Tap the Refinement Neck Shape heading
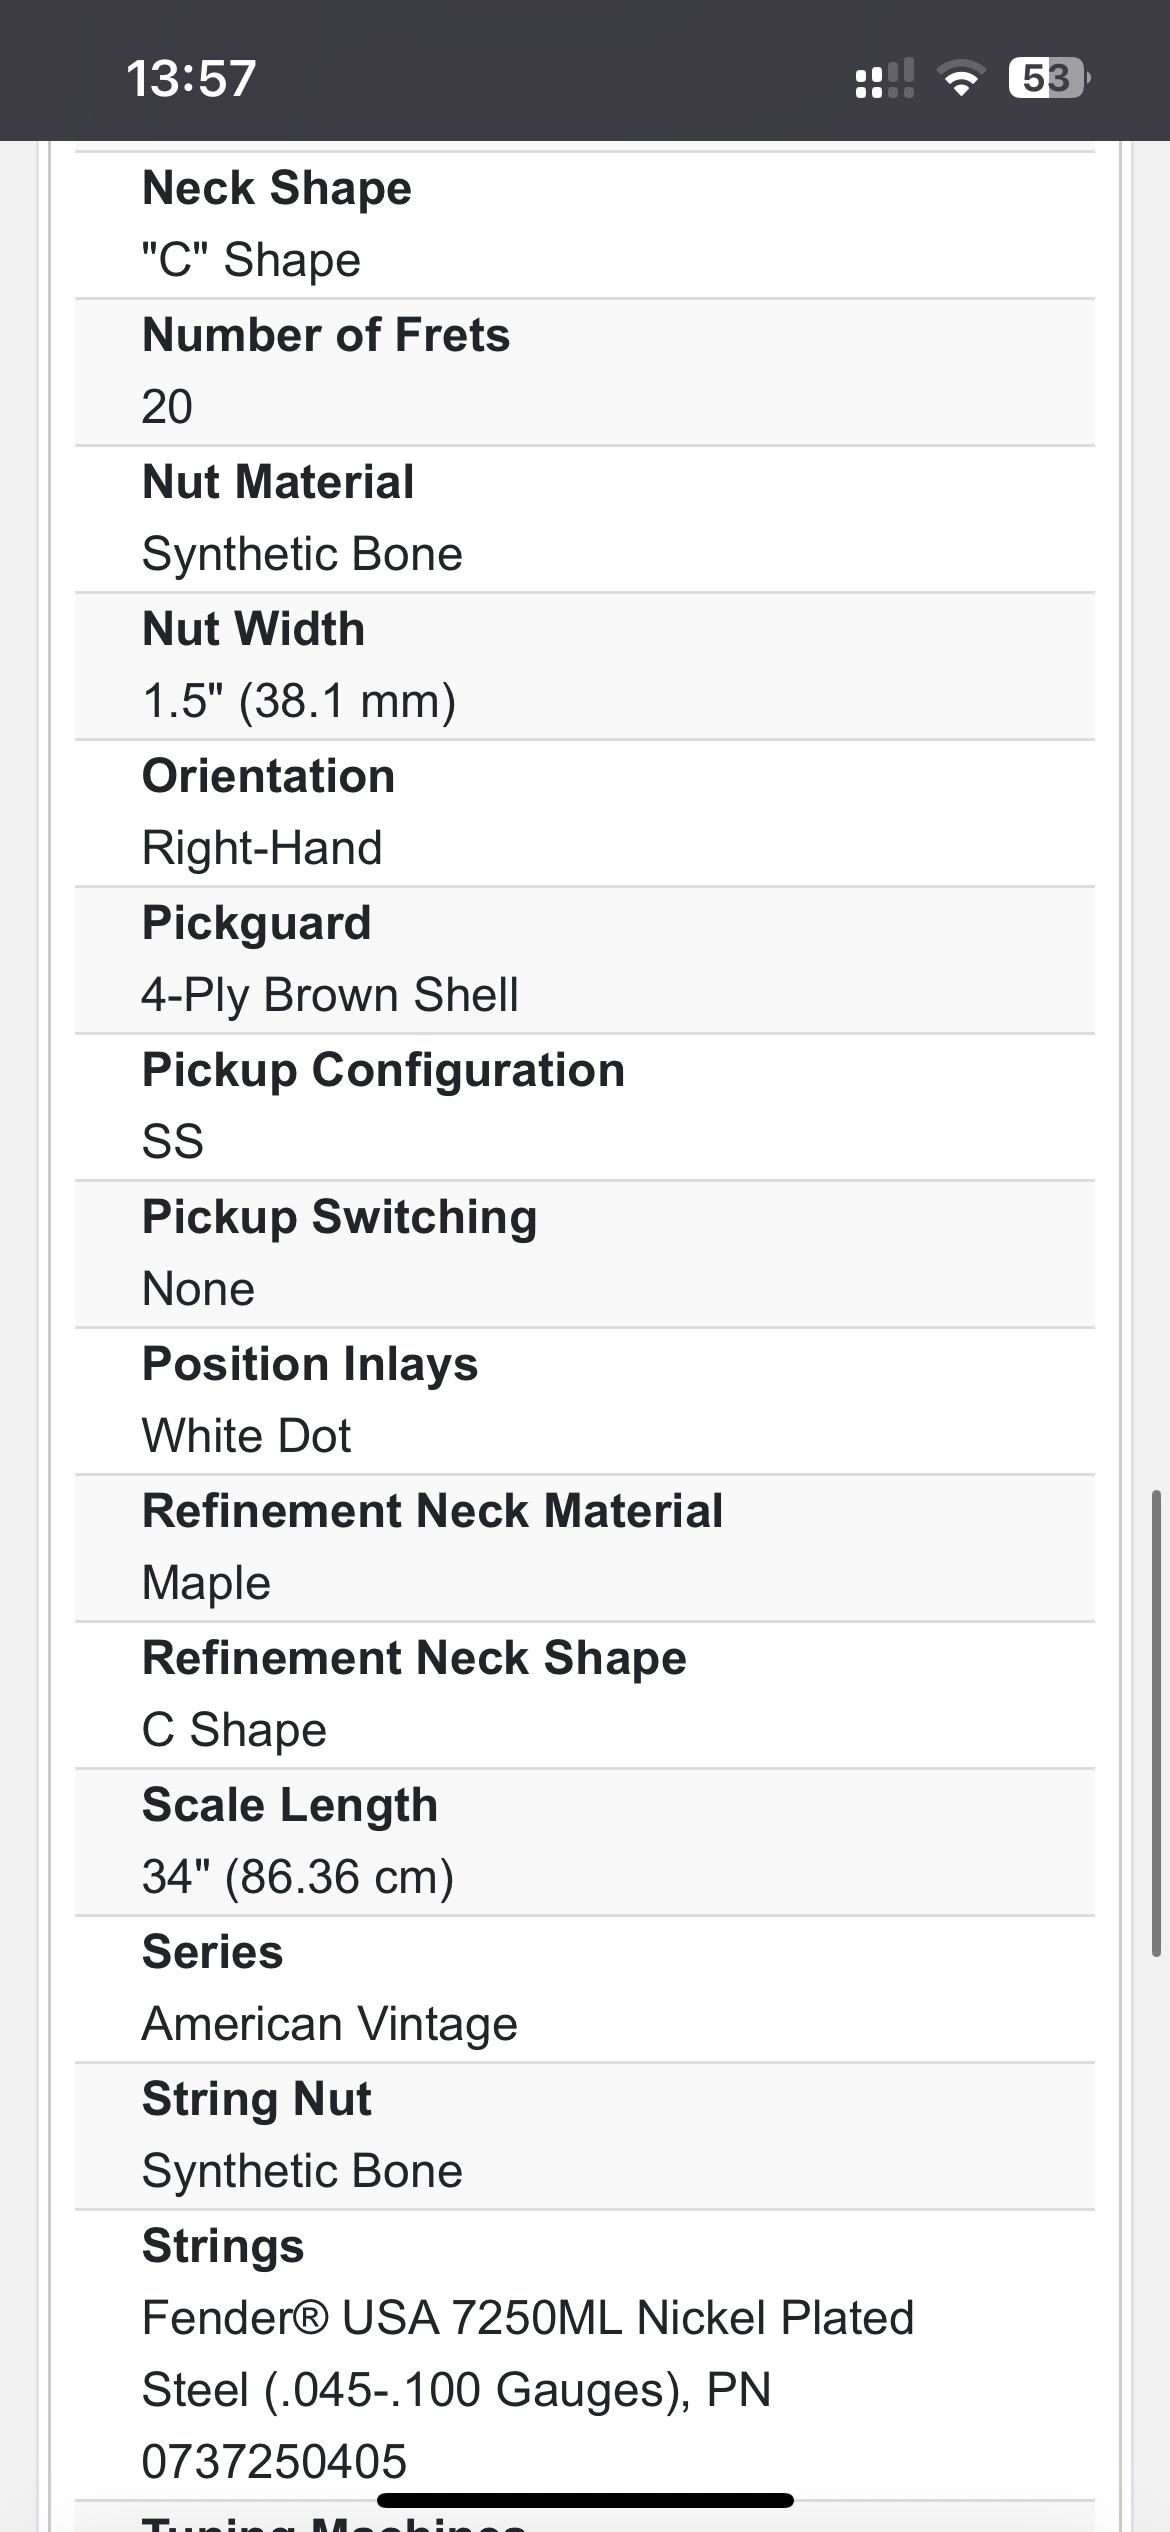1170x2532 pixels. 414,1658
